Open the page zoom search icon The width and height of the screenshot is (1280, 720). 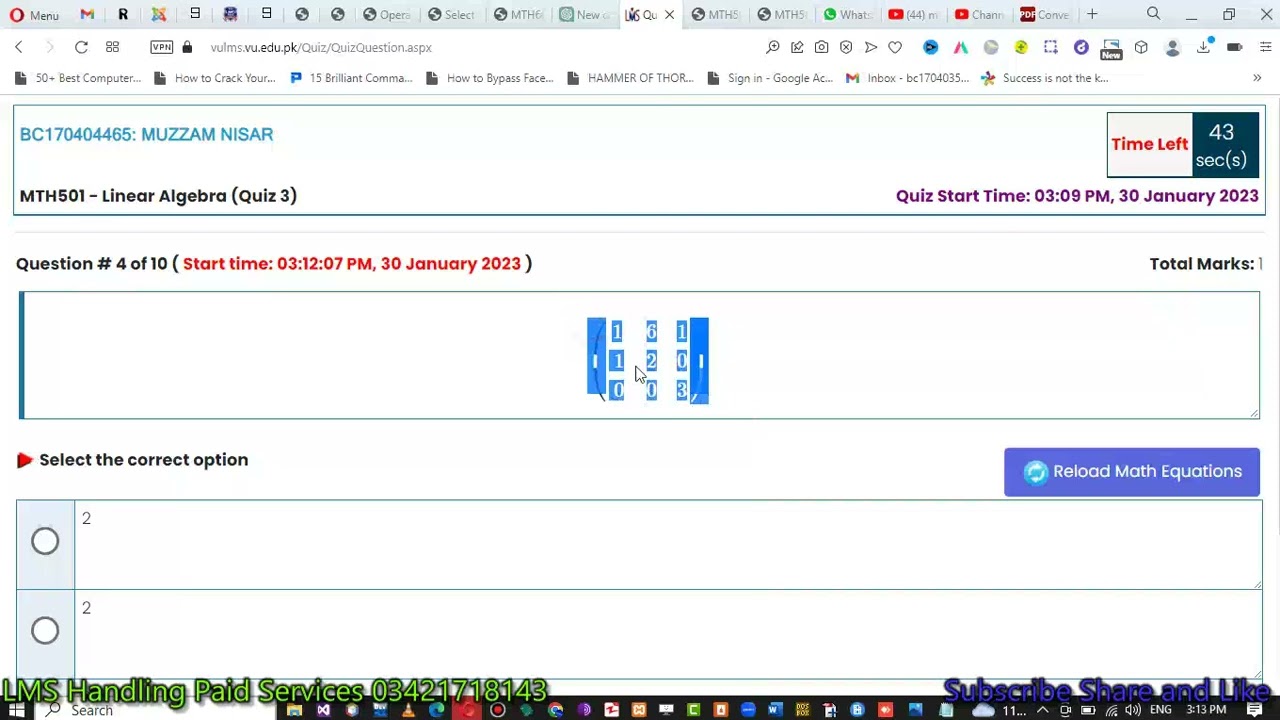(x=773, y=47)
